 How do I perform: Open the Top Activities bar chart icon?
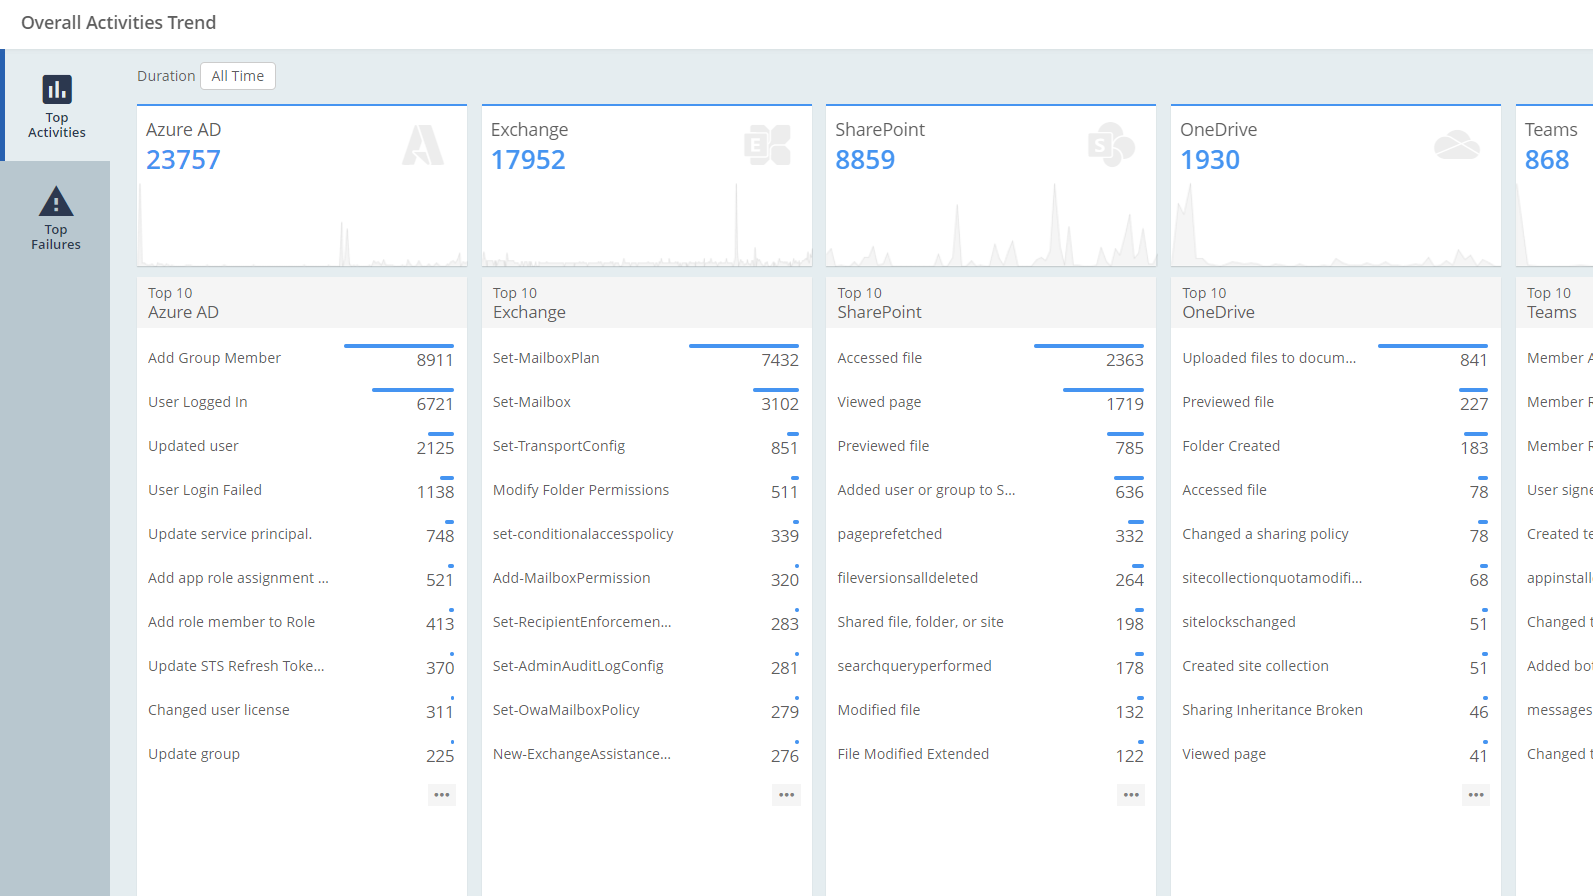[x=57, y=90]
